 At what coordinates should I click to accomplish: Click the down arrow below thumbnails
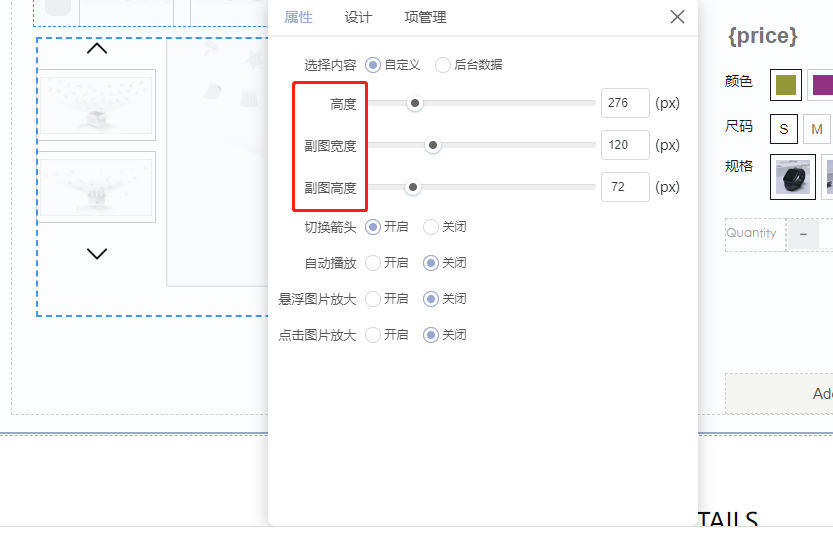coord(97,254)
